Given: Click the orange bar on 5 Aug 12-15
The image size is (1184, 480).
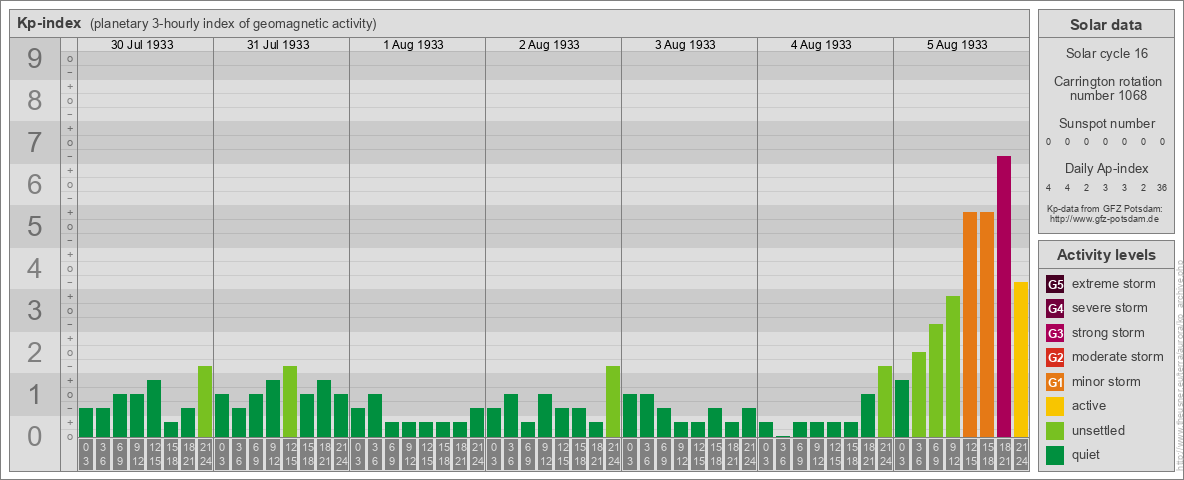Looking at the screenshot, I should (x=970, y=325).
